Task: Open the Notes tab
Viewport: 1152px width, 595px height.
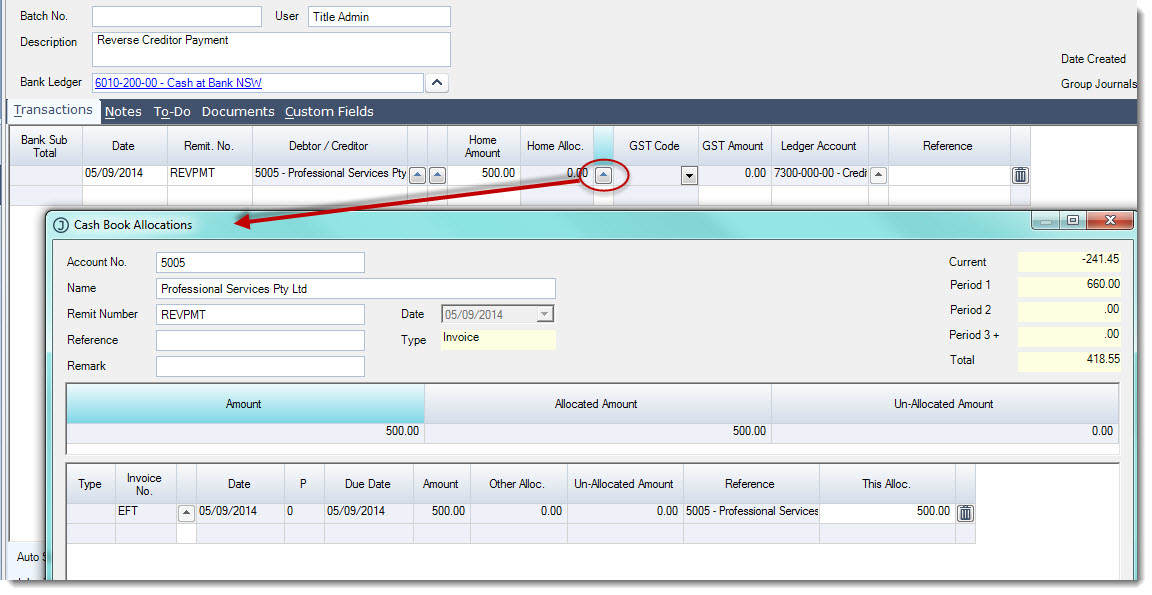Action: (123, 112)
